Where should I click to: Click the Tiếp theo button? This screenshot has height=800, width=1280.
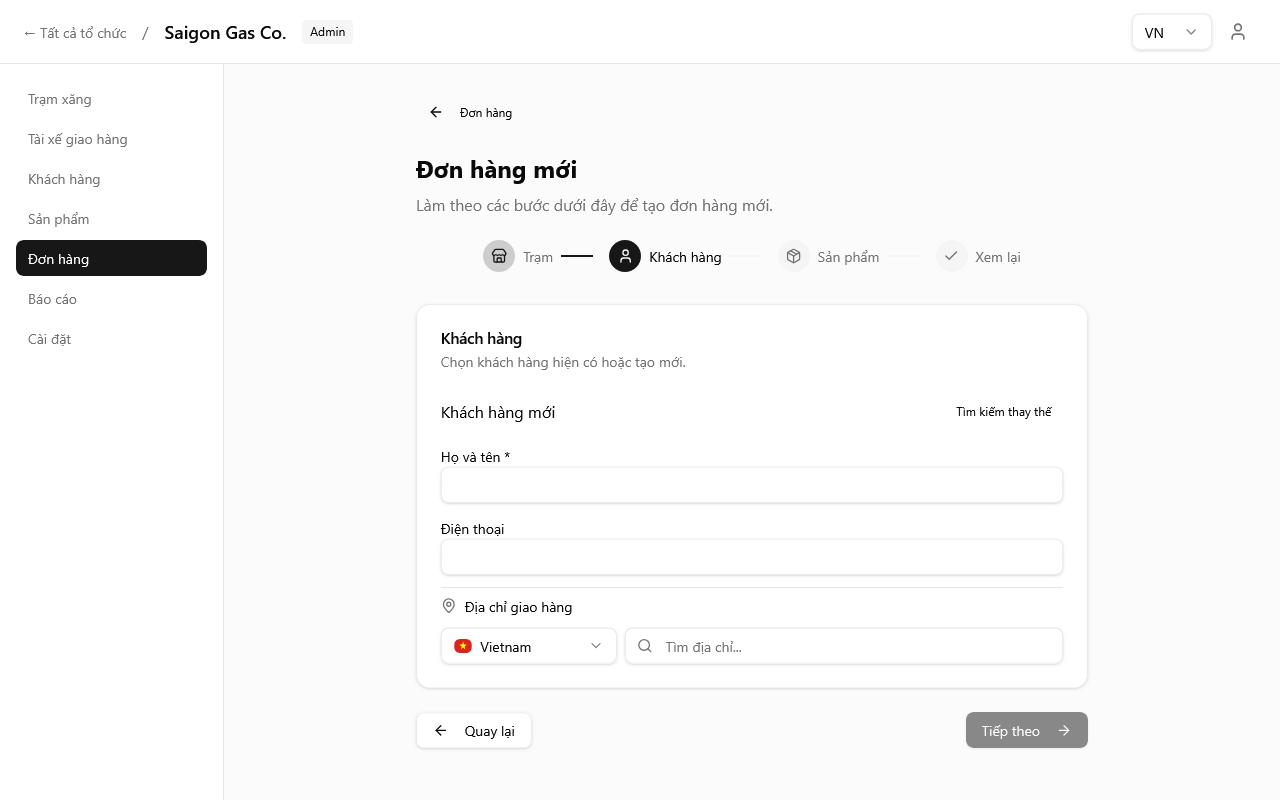[1026, 730]
